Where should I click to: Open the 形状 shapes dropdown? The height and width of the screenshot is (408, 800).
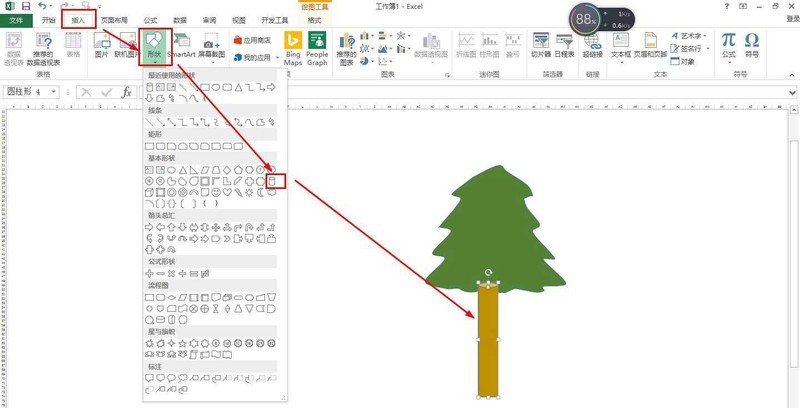point(155,47)
